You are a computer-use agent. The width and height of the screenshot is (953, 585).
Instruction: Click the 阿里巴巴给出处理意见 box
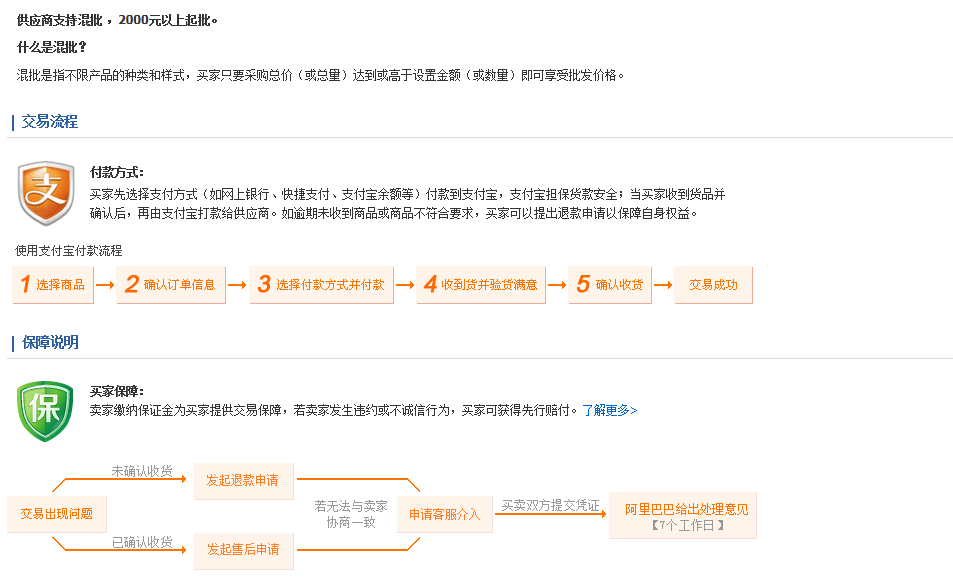tap(683, 515)
